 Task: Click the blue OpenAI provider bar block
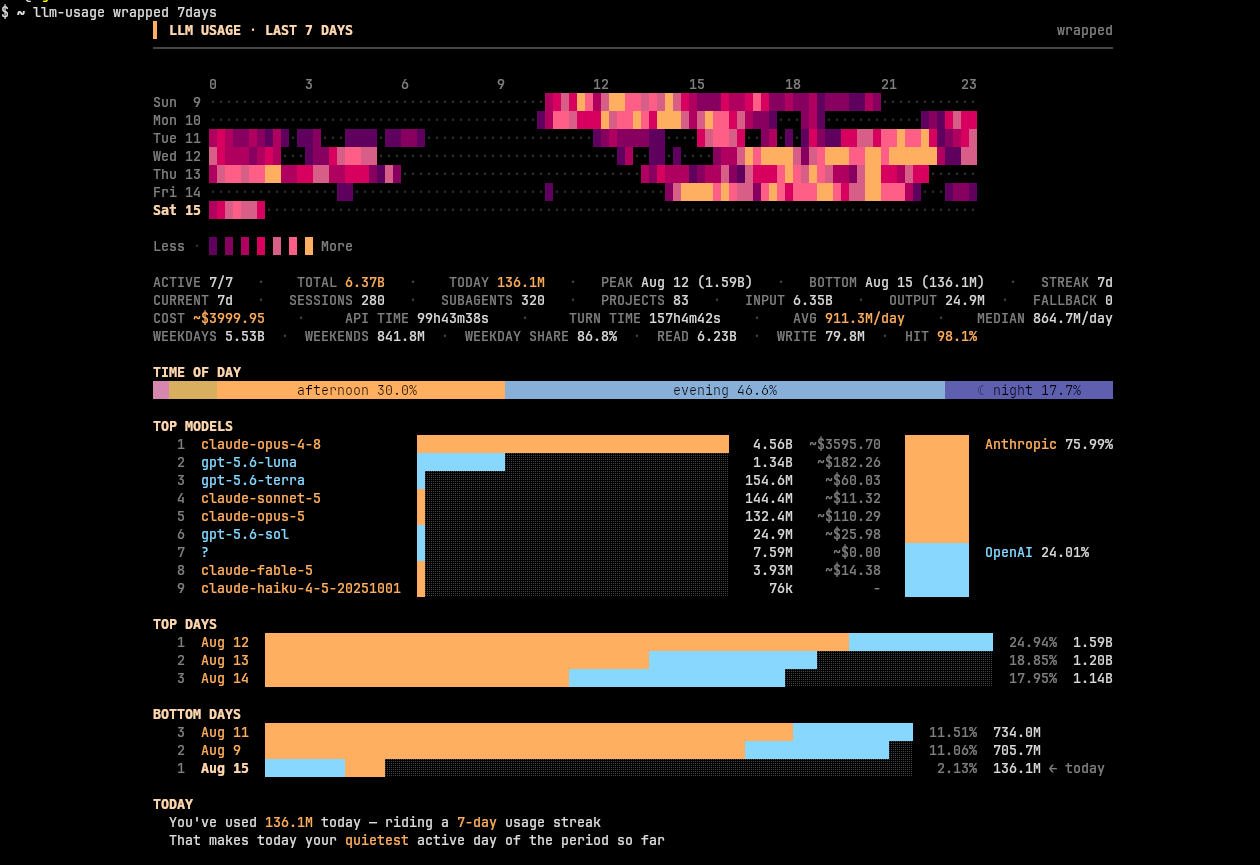(x=937, y=570)
